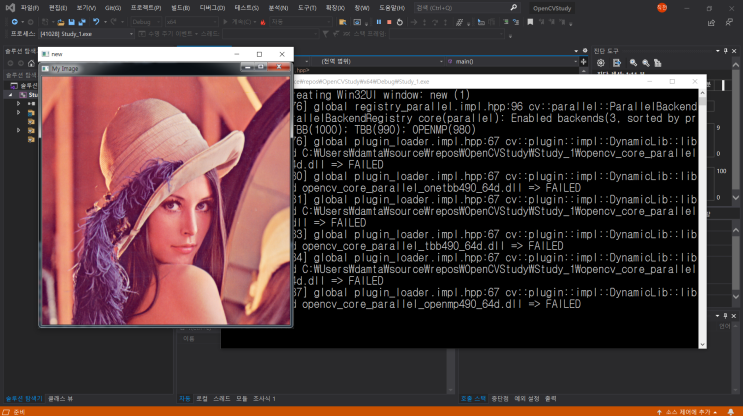Image resolution: width=743 pixels, height=416 pixels.
Task: Pin the Diagnostic Tools panel
Action: [x=725, y=51]
